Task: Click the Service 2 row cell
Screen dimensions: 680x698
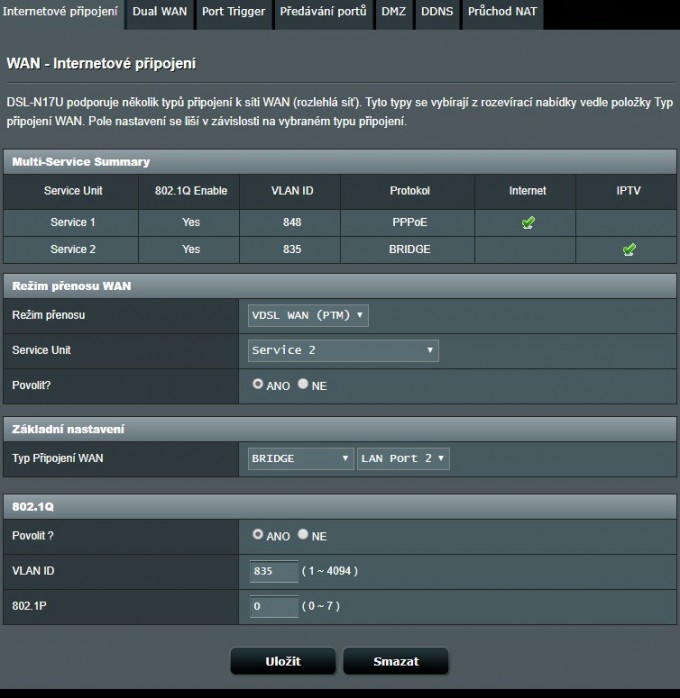Action: [73, 249]
